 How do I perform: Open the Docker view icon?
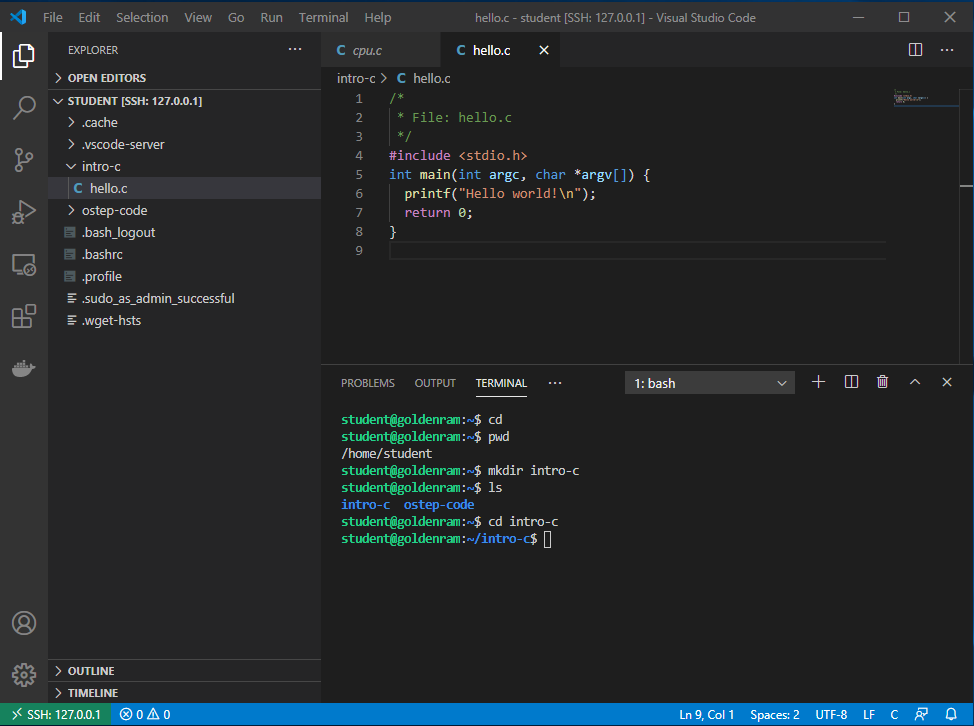24,369
